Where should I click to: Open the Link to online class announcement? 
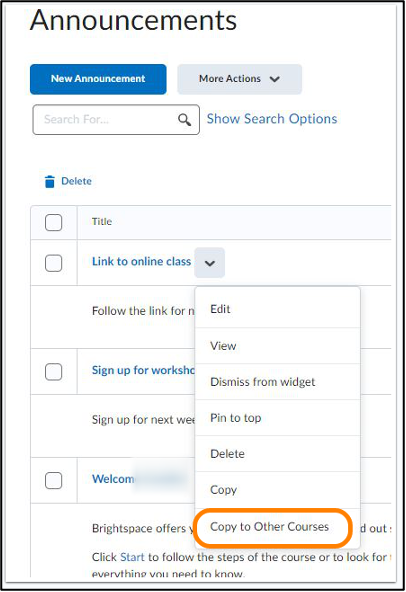[142, 262]
